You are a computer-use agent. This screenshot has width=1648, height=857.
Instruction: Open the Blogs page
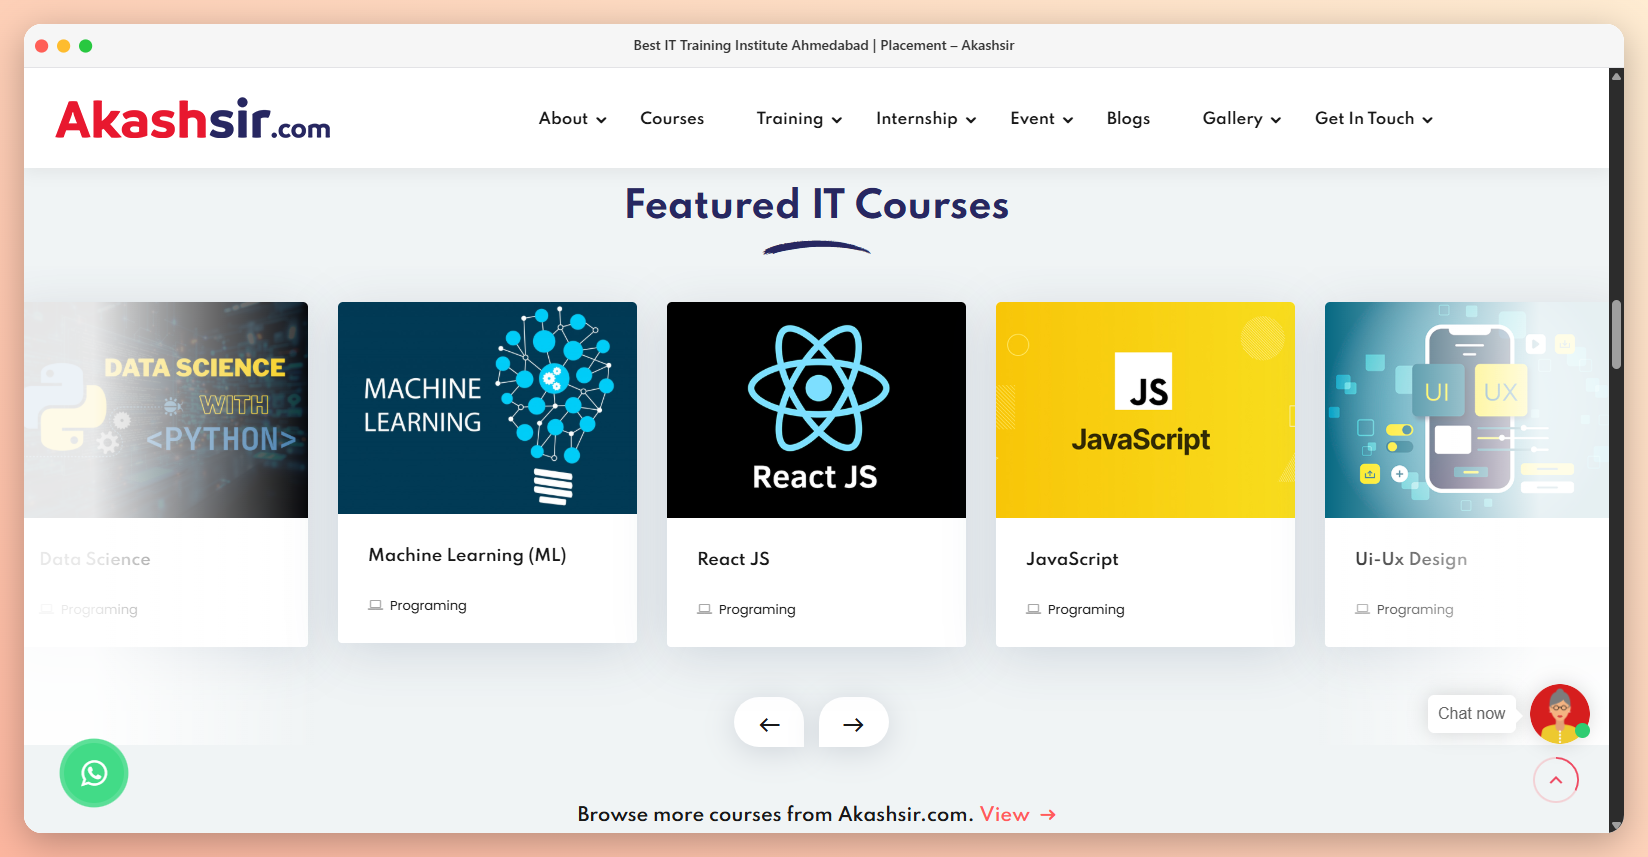(x=1128, y=118)
